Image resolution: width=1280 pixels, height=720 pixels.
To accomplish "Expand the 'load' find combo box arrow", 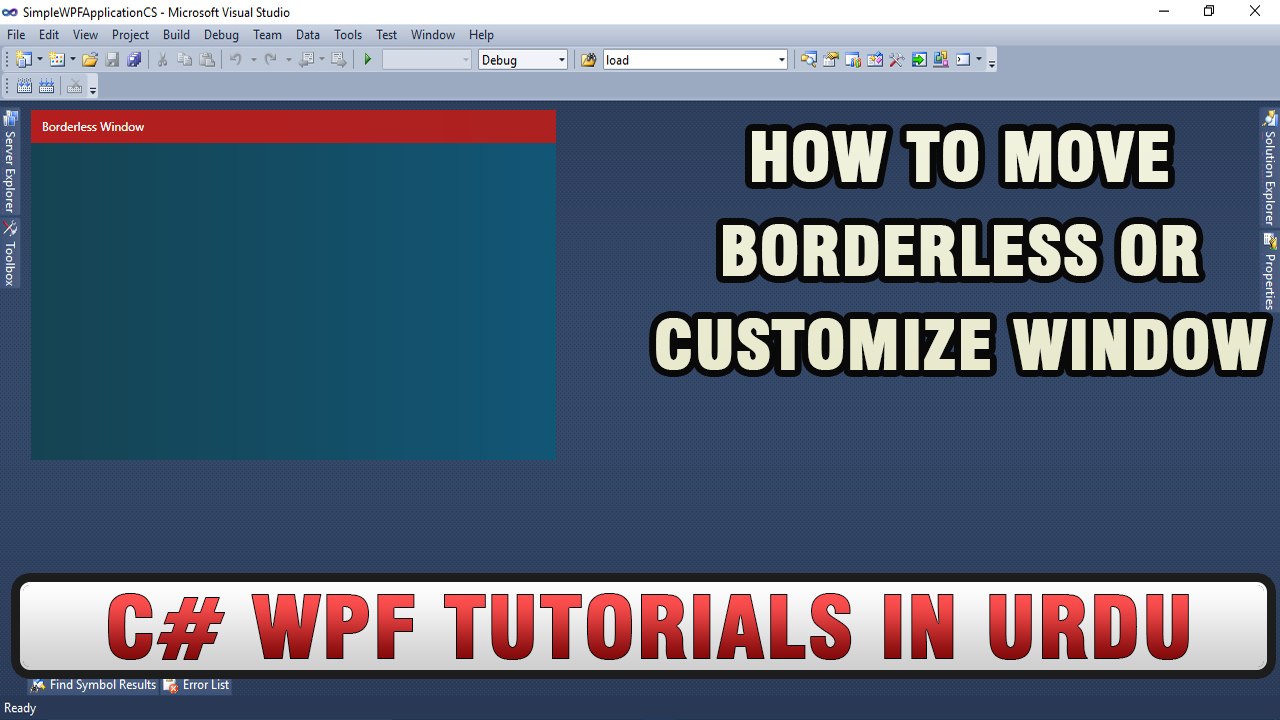I will pyautogui.click(x=781, y=60).
